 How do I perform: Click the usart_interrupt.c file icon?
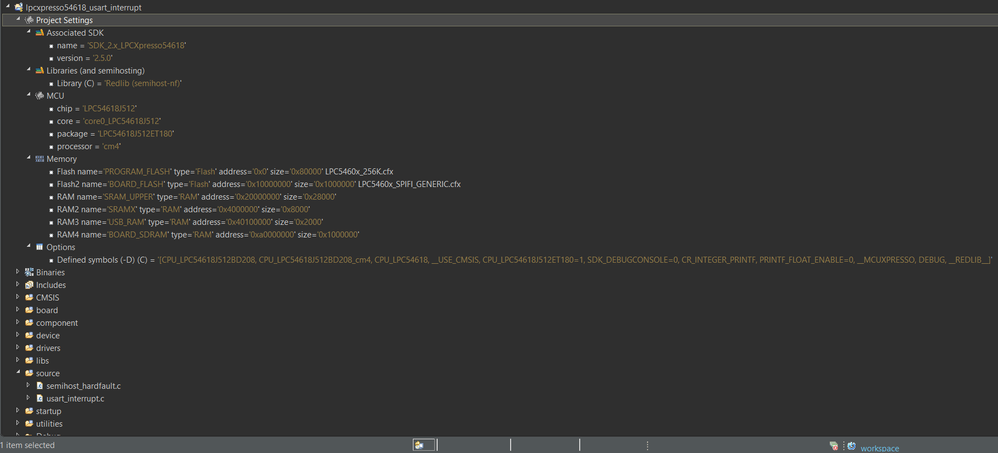click(x=39, y=398)
